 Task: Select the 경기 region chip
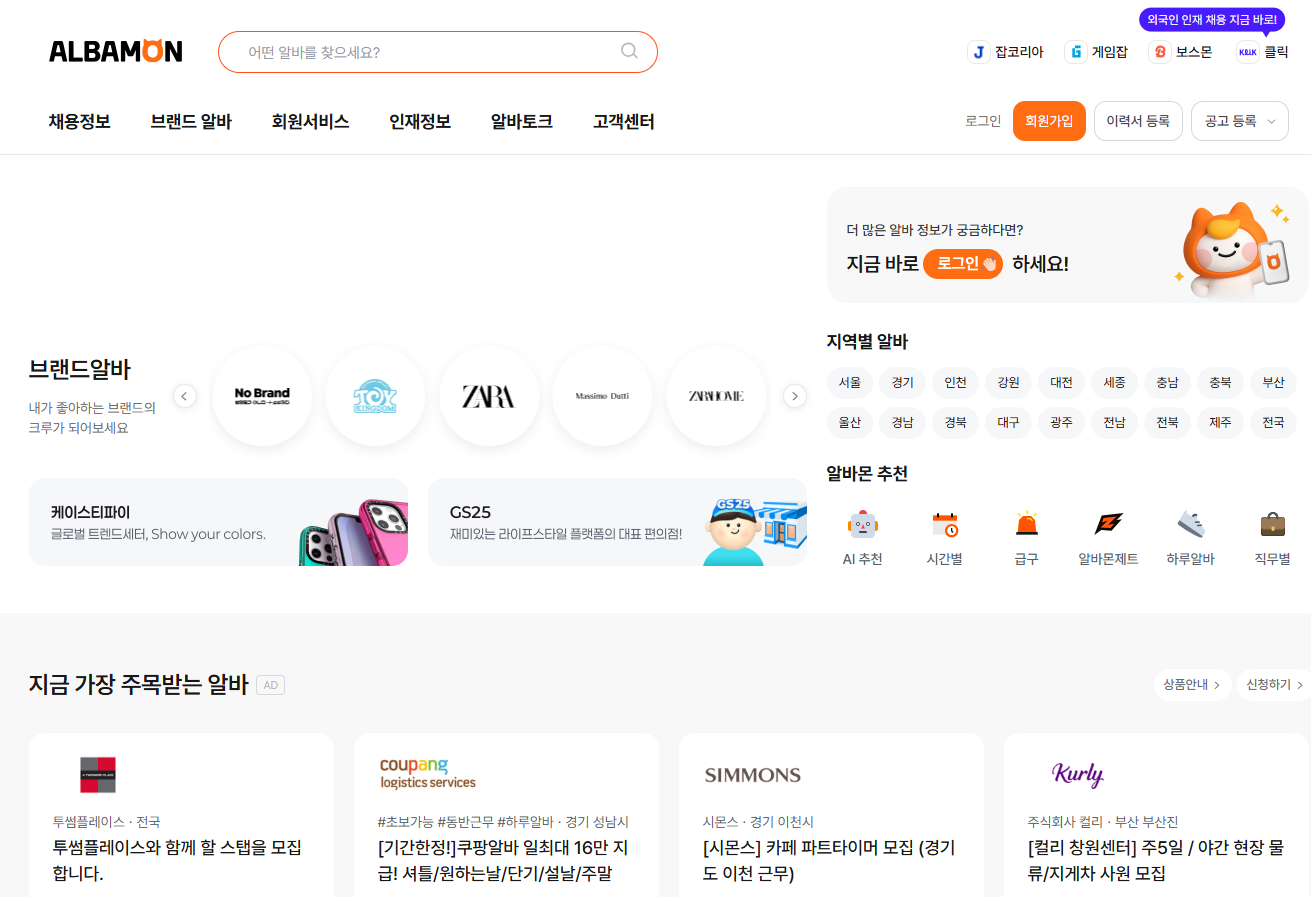point(903,383)
